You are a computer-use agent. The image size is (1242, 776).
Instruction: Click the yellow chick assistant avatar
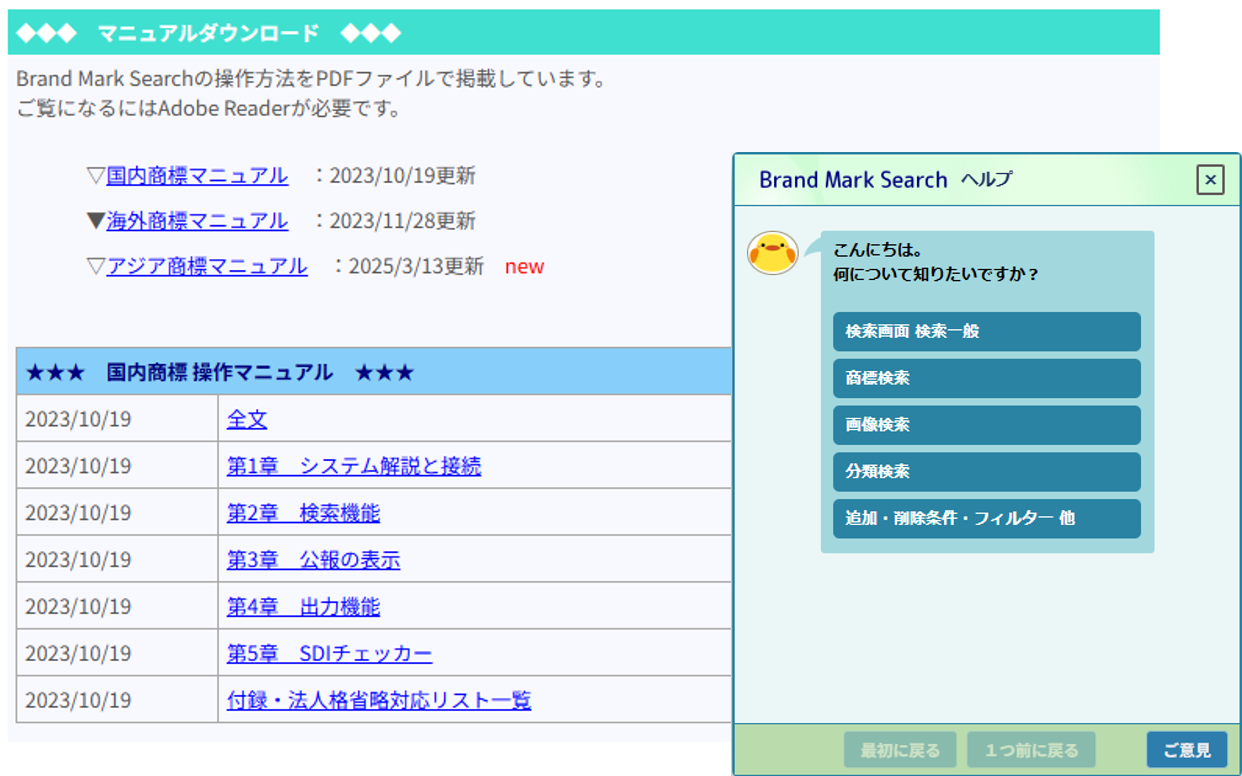coord(773,253)
